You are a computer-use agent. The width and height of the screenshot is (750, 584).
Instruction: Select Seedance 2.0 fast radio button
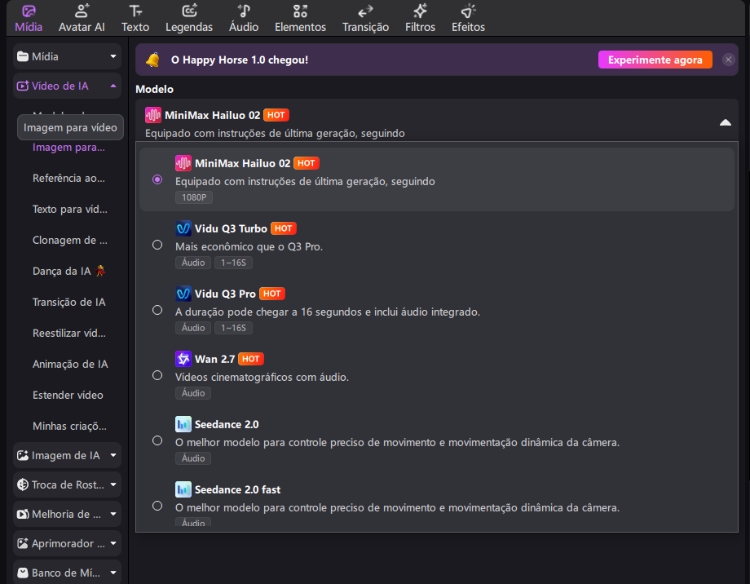pos(157,506)
